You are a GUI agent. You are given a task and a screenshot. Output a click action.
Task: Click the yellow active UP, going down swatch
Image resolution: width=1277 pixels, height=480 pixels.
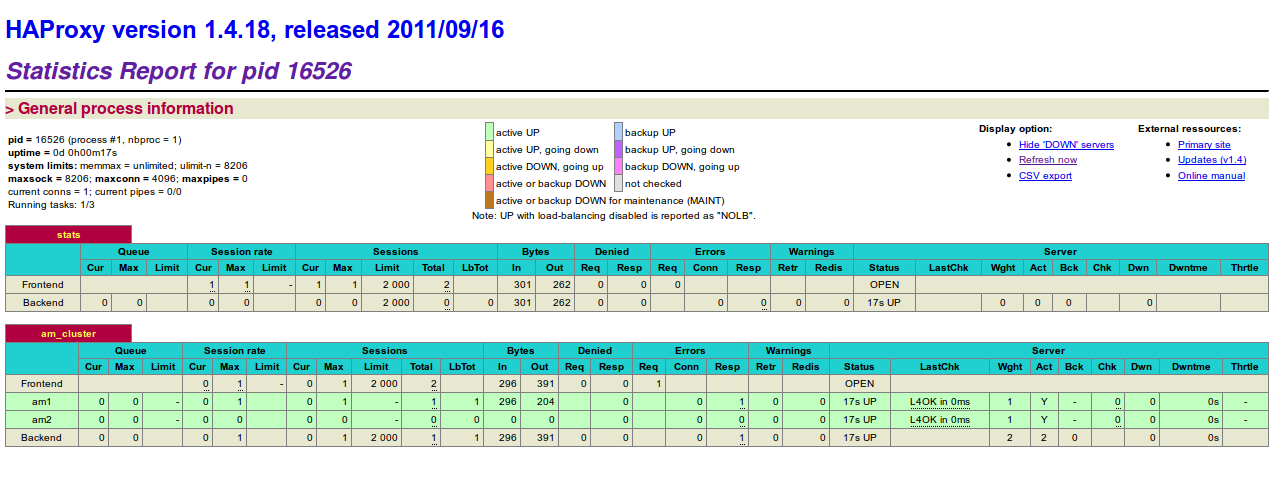[490, 149]
